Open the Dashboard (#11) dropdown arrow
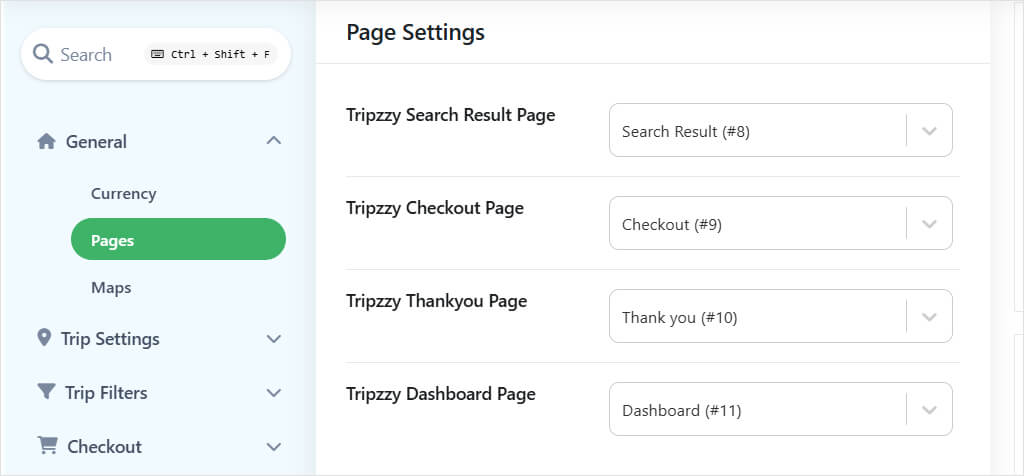The width and height of the screenshot is (1024, 476). pyautogui.click(x=929, y=410)
